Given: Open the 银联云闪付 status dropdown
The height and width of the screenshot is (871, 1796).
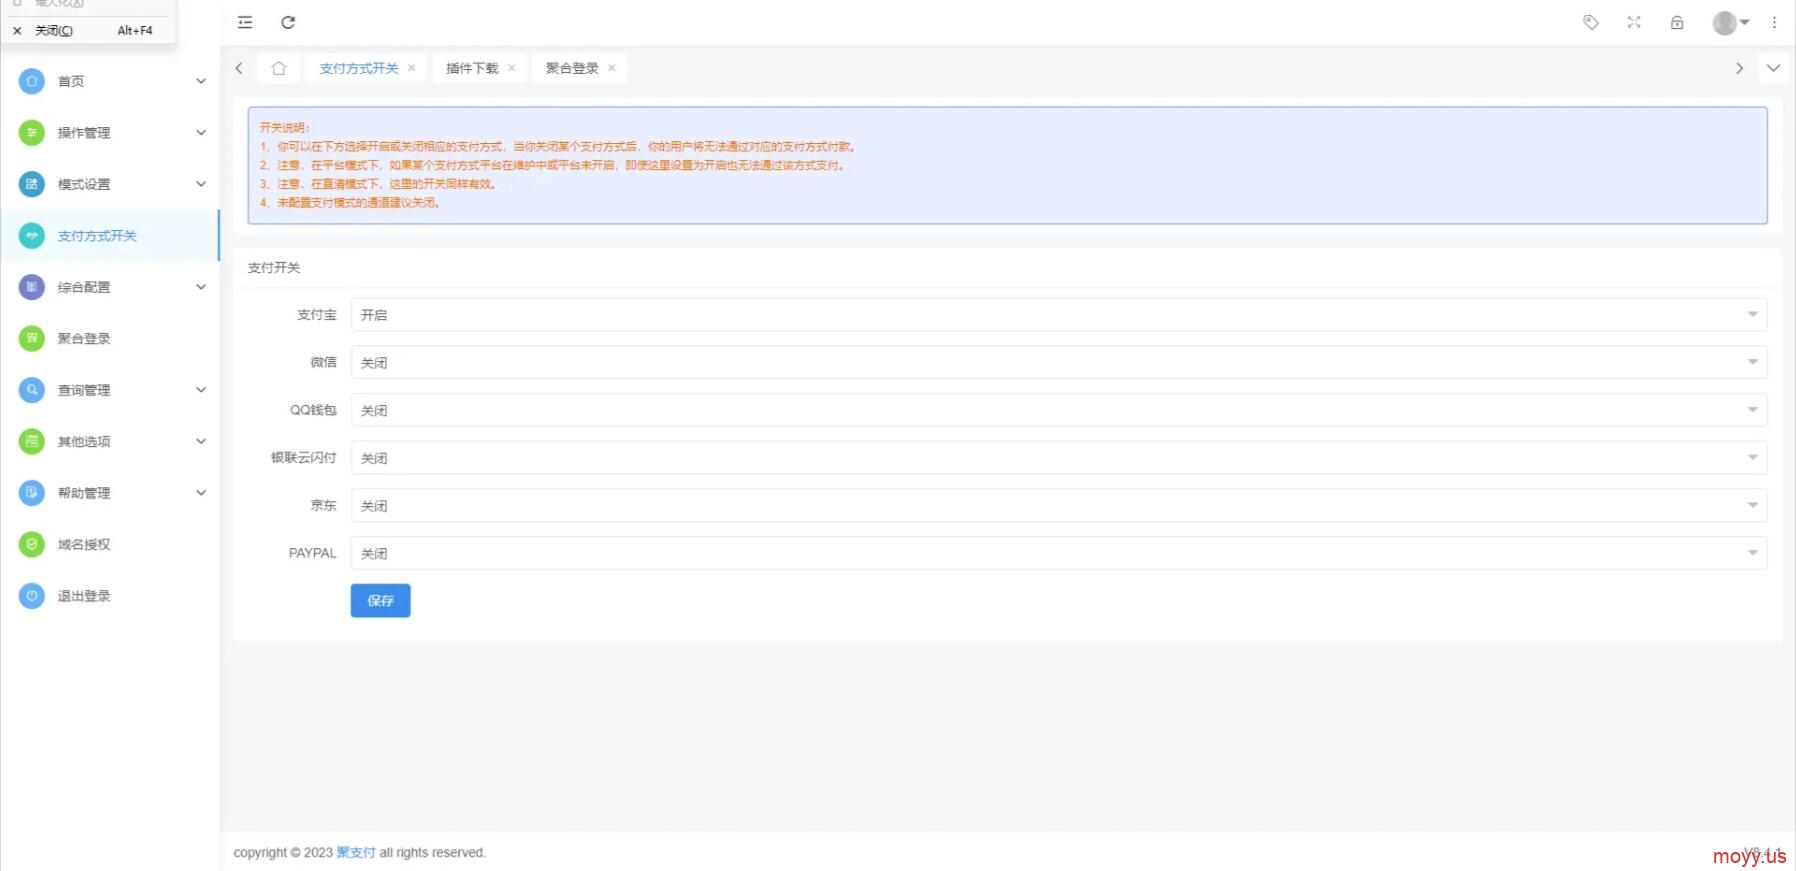Looking at the screenshot, I should (1059, 457).
